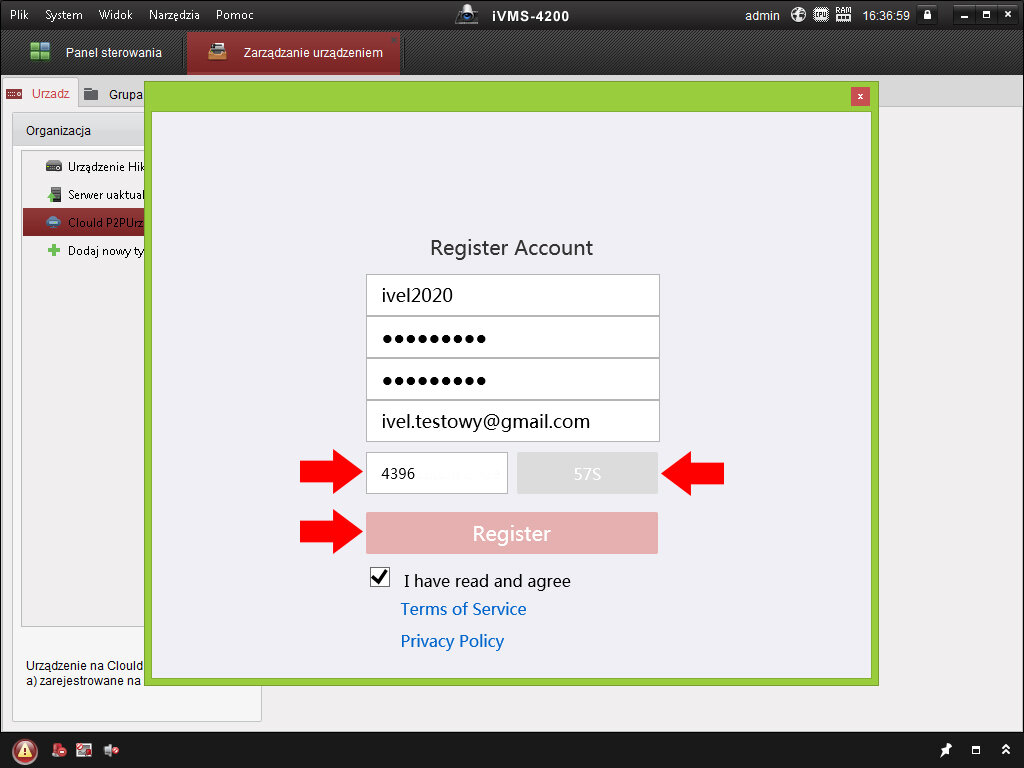Click the alarm warning icon in status bar
The height and width of the screenshot is (768, 1024).
(25, 750)
